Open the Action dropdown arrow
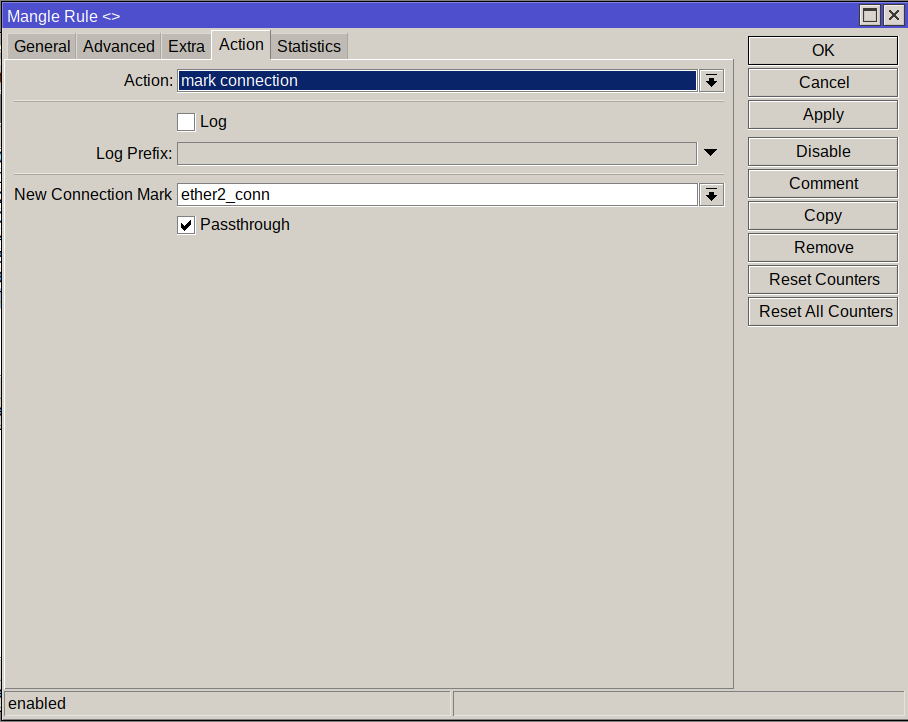 coord(711,81)
